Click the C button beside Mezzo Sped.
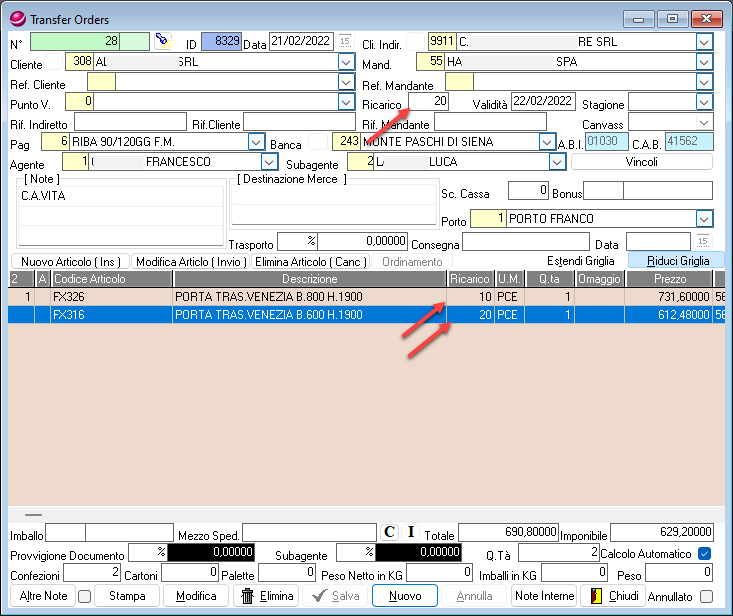 [x=390, y=532]
